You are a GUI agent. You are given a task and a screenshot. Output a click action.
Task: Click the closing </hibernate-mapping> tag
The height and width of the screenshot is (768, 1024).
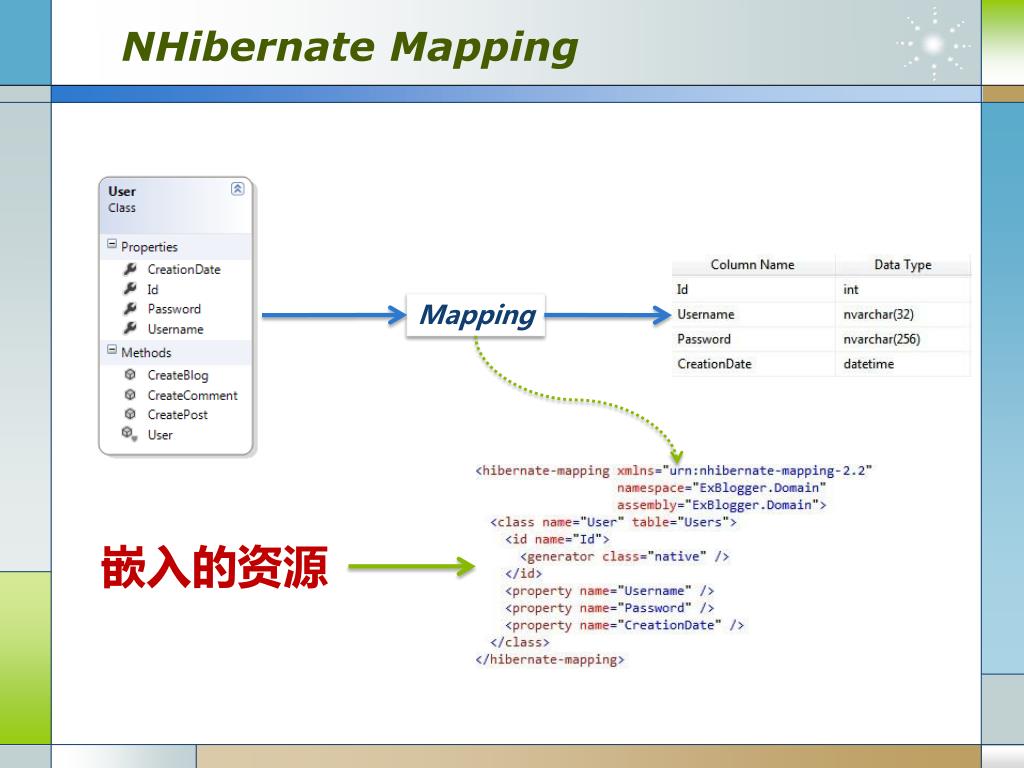(550, 659)
